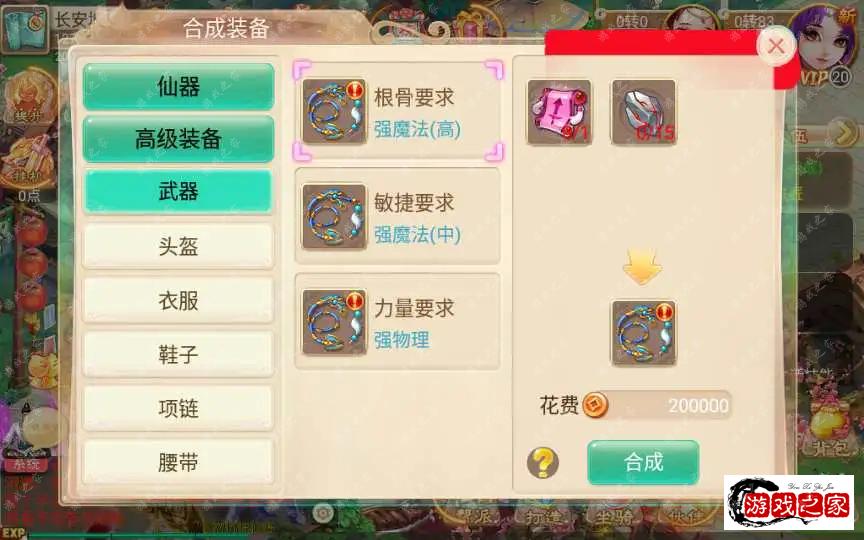The height and width of the screenshot is (540, 864).
Task: Select the 敏捷要求 强魔法(中) recipe
Action: coord(398,216)
